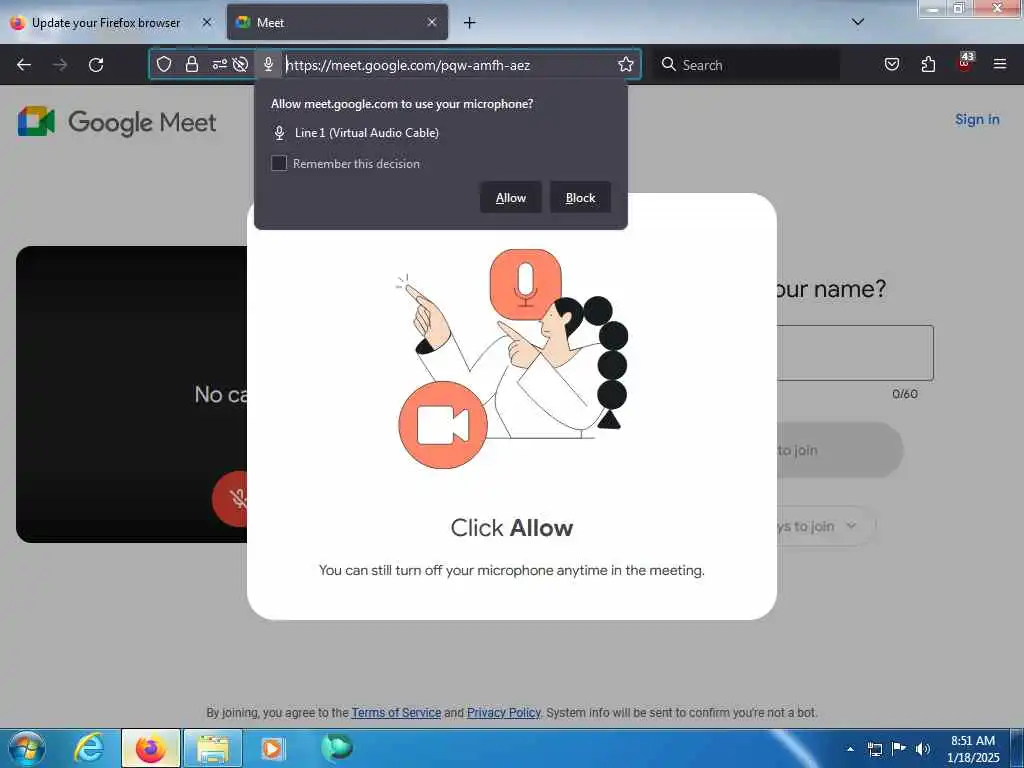Click the Sign in link
The image size is (1024, 768).
pyautogui.click(x=977, y=120)
